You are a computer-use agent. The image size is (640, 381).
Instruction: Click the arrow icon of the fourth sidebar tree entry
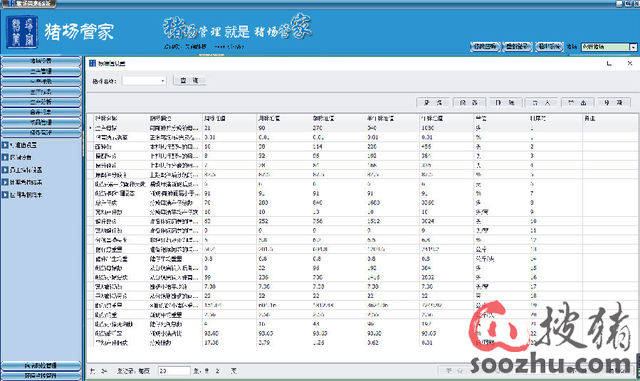[5, 182]
